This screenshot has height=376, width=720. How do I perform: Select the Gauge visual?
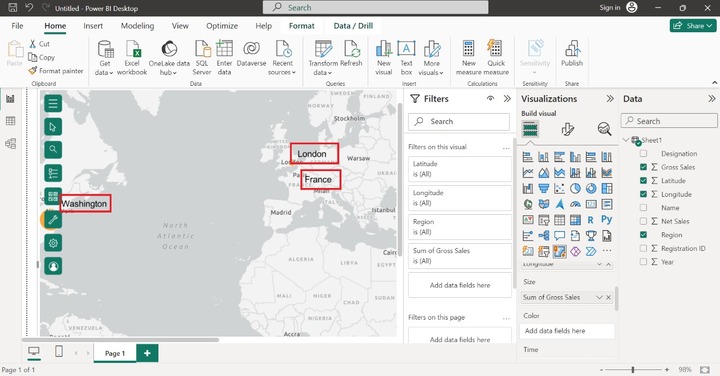(575, 204)
